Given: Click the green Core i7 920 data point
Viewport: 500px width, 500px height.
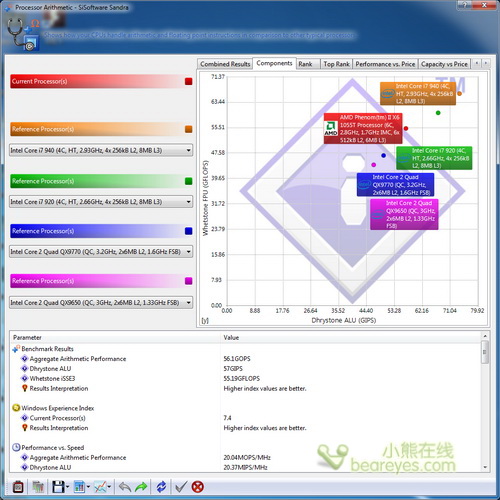Looking at the screenshot, I should (x=438, y=113).
